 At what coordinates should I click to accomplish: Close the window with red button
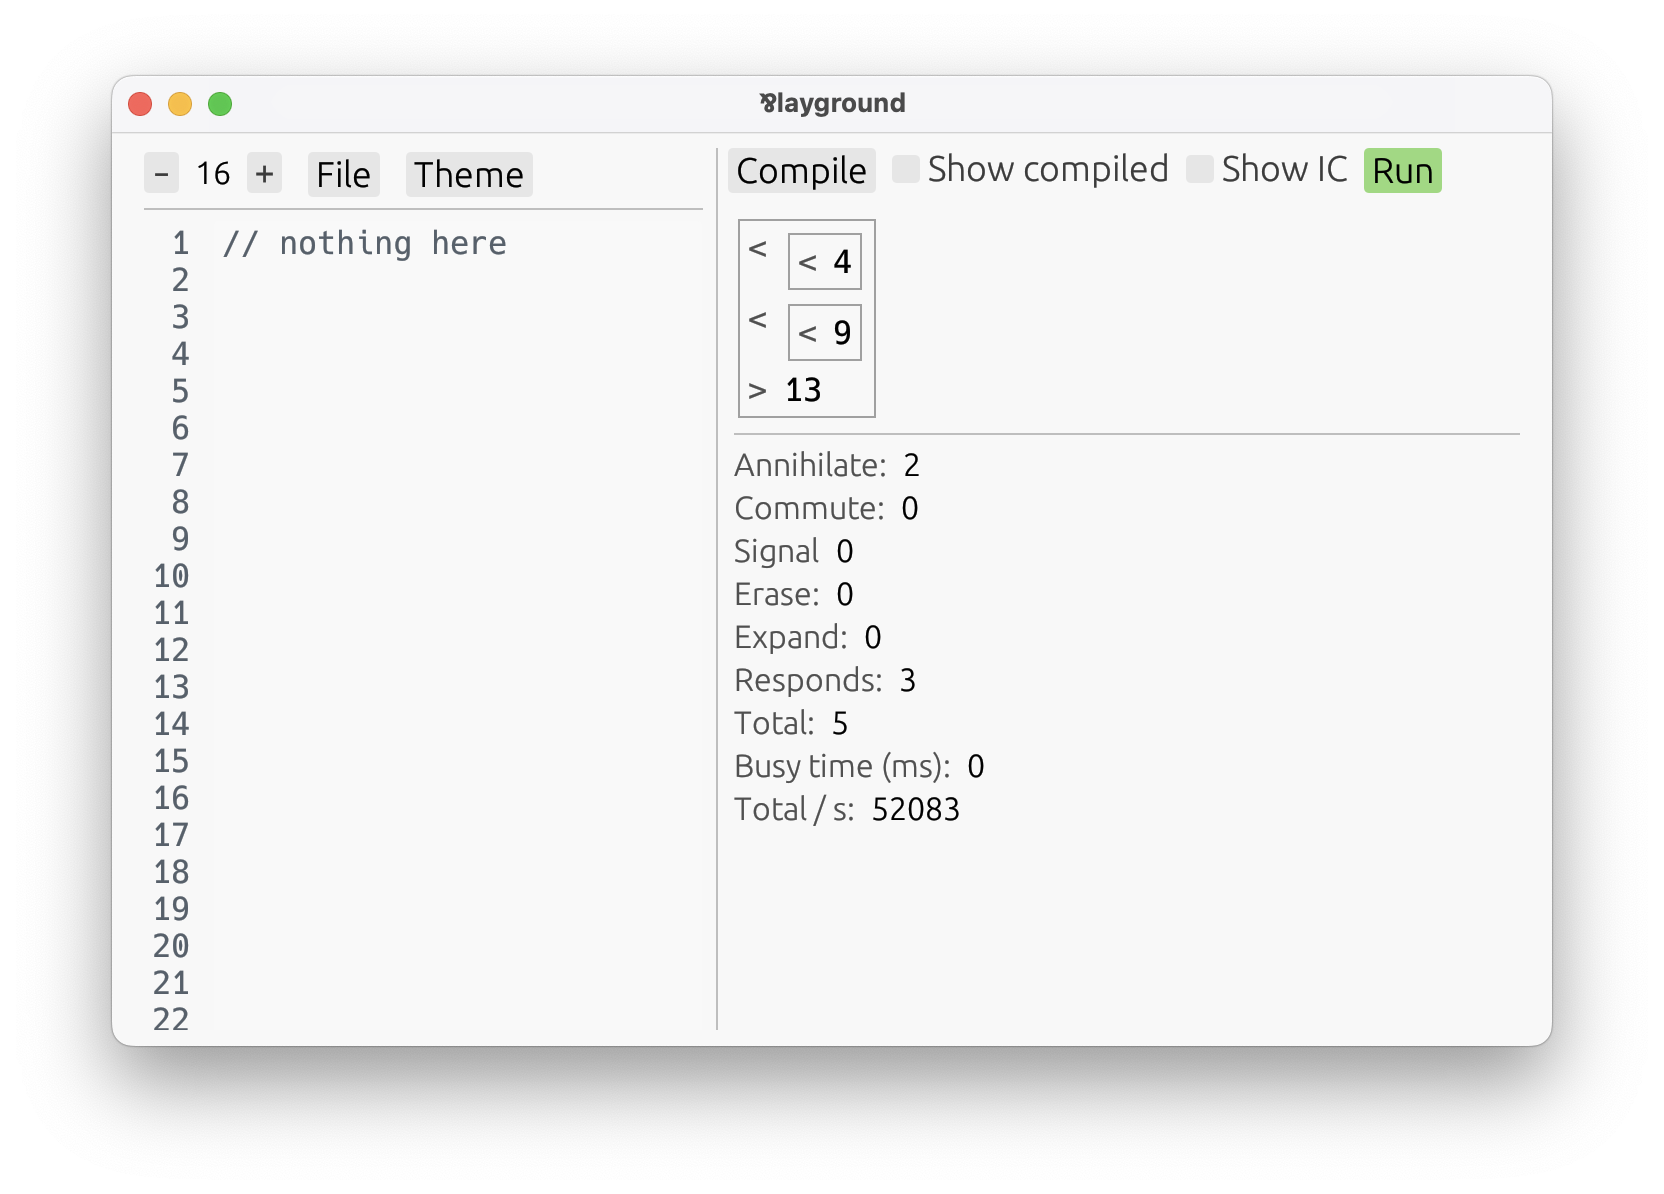tap(140, 104)
